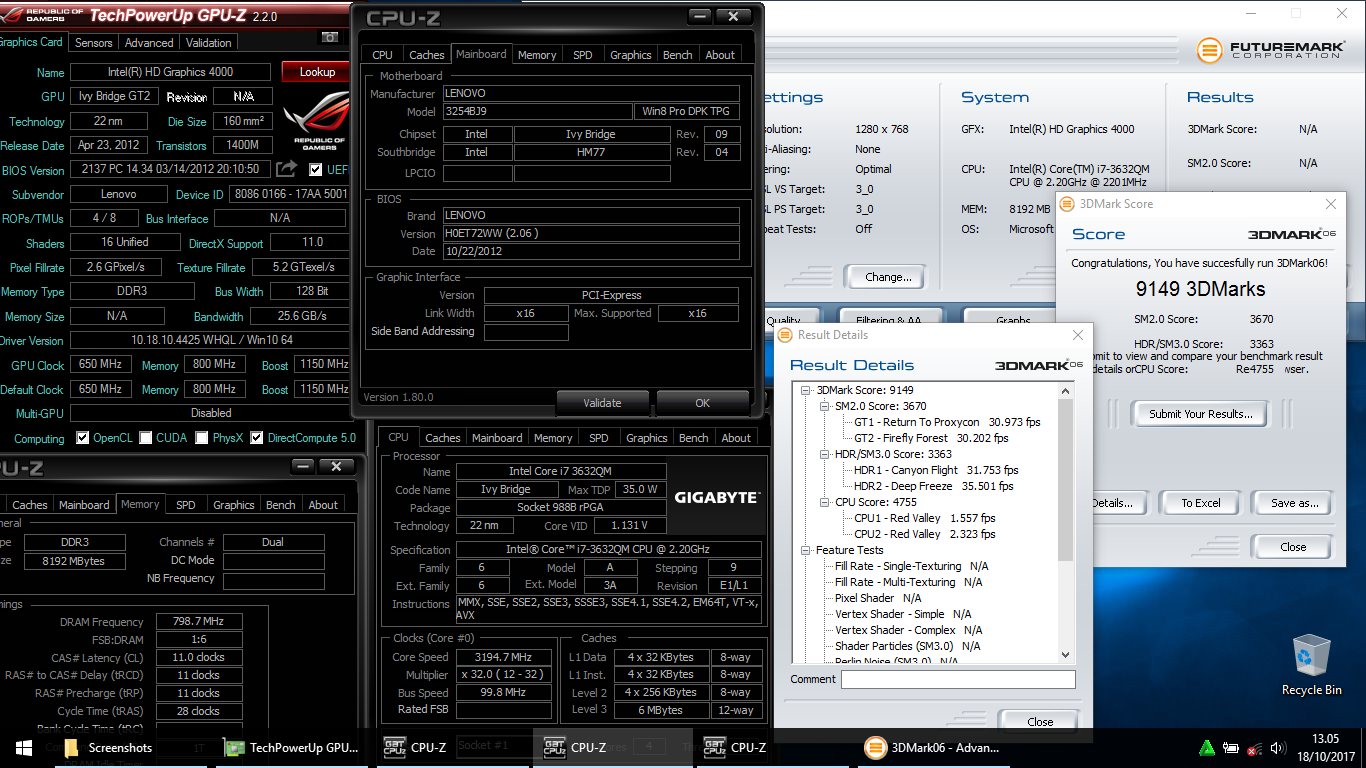The height and width of the screenshot is (768, 1366).
Task: Collapse the SM2.0 Score: 3670 tree node
Action: [x=825, y=406]
